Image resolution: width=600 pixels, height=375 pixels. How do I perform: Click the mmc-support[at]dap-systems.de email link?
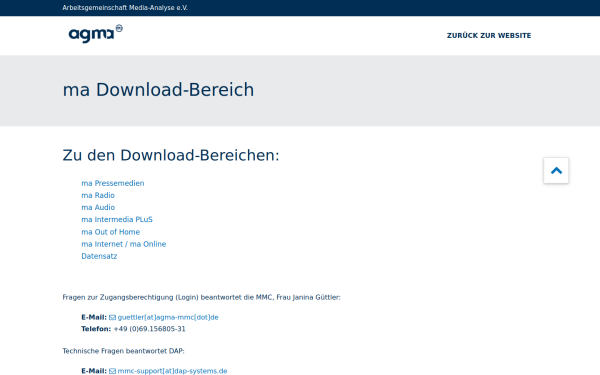coord(172,371)
